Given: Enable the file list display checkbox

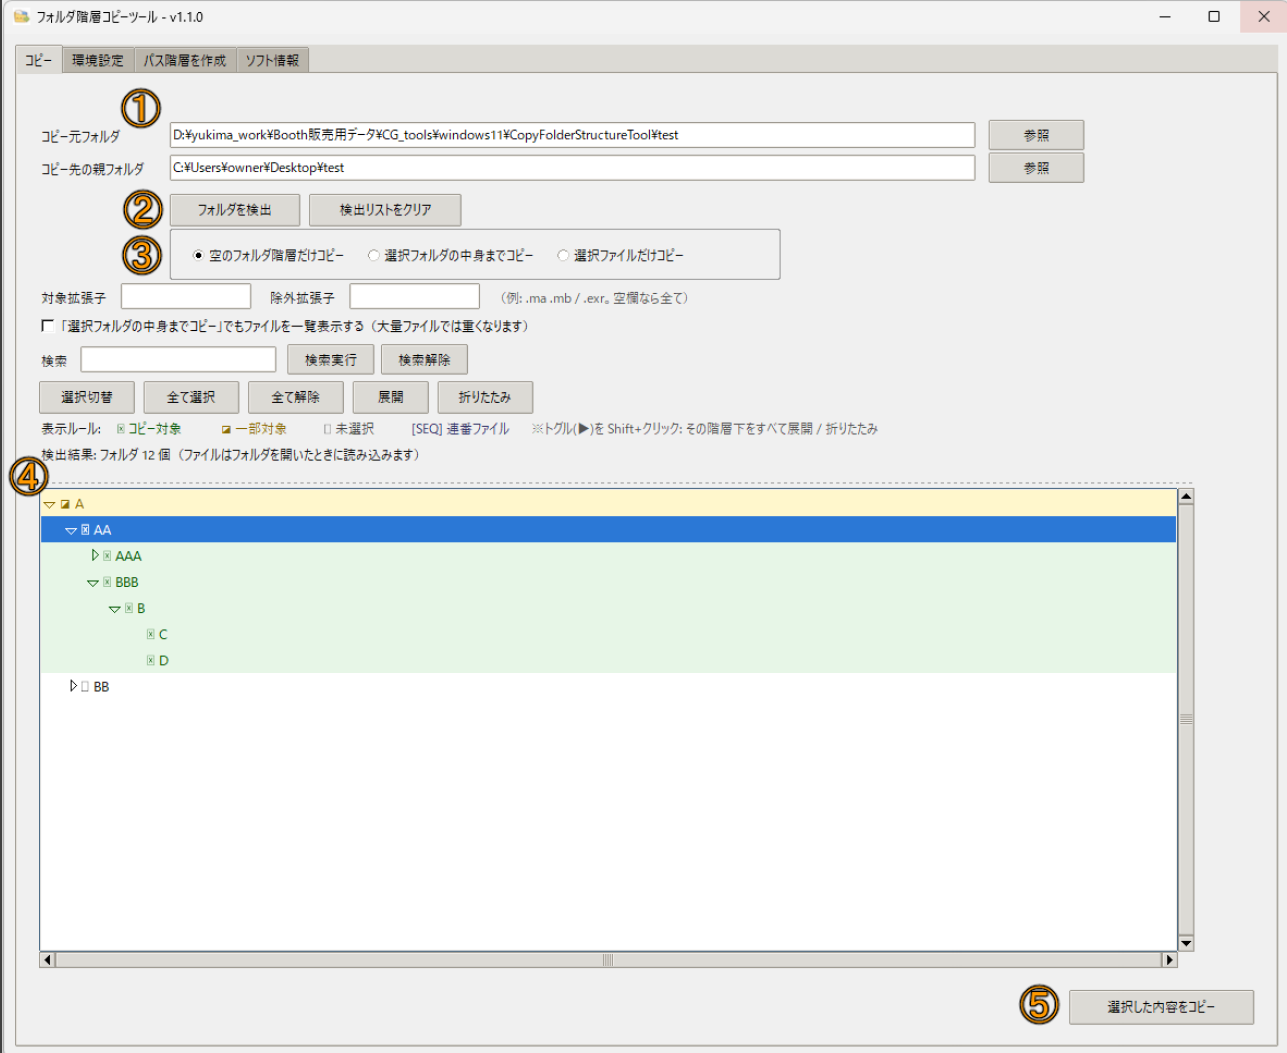Looking at the screenshot, I should pyautogui.click(x=47, y=325).
